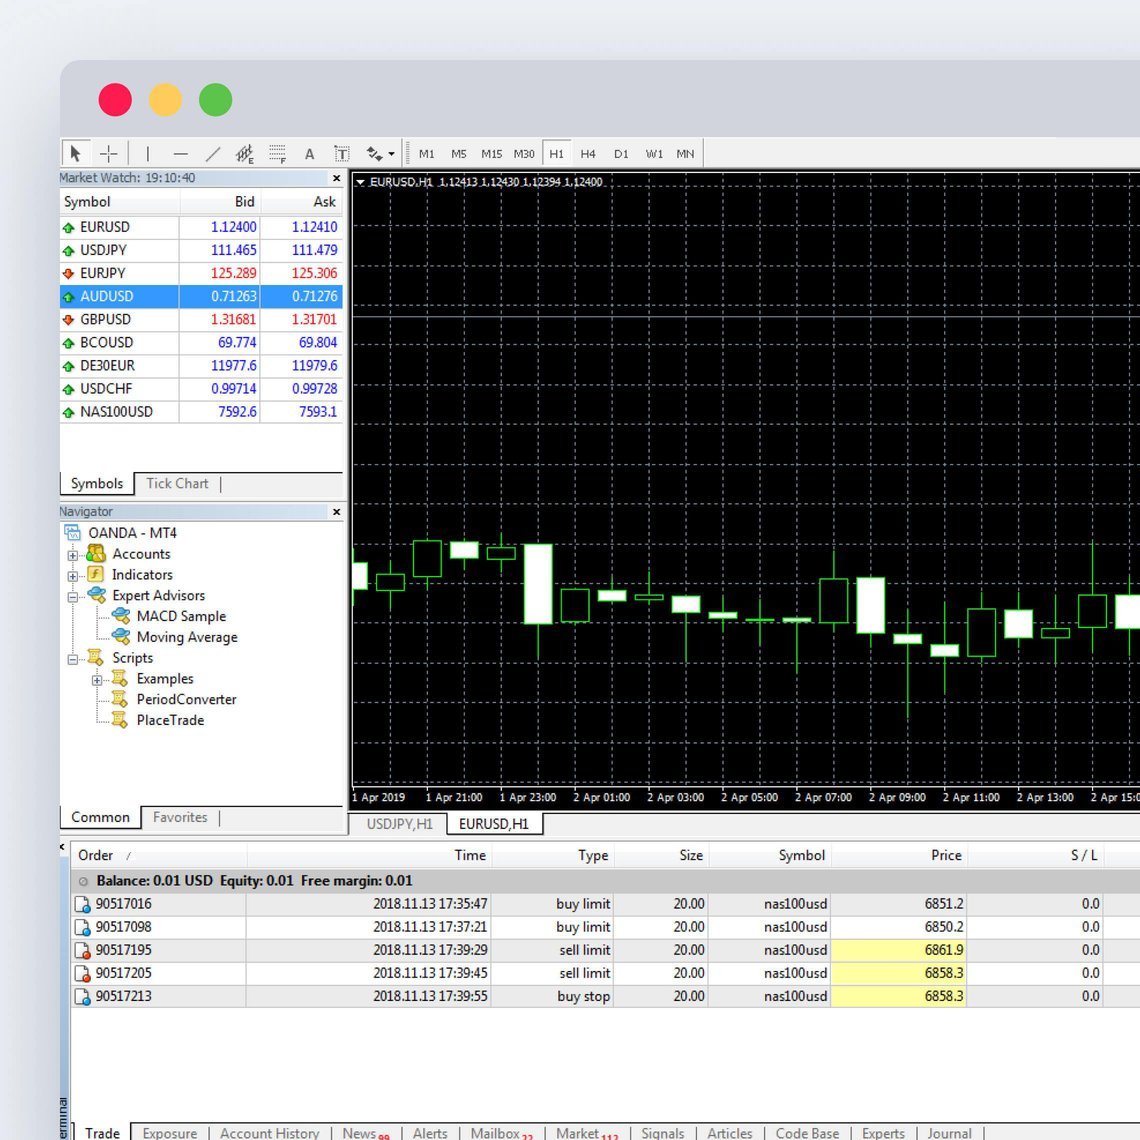Expand the Accounts tree node
1140x1140 pixels.
click(72, 555)
